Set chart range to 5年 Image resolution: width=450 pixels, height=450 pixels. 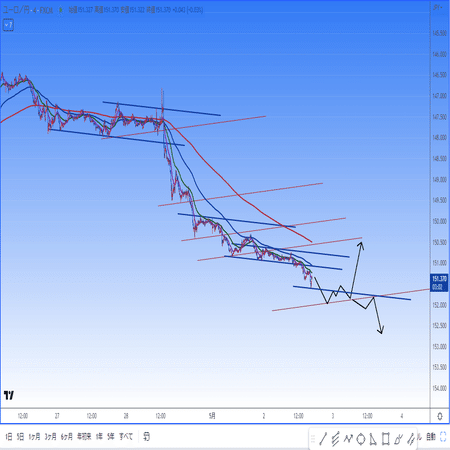click(111, 437)
